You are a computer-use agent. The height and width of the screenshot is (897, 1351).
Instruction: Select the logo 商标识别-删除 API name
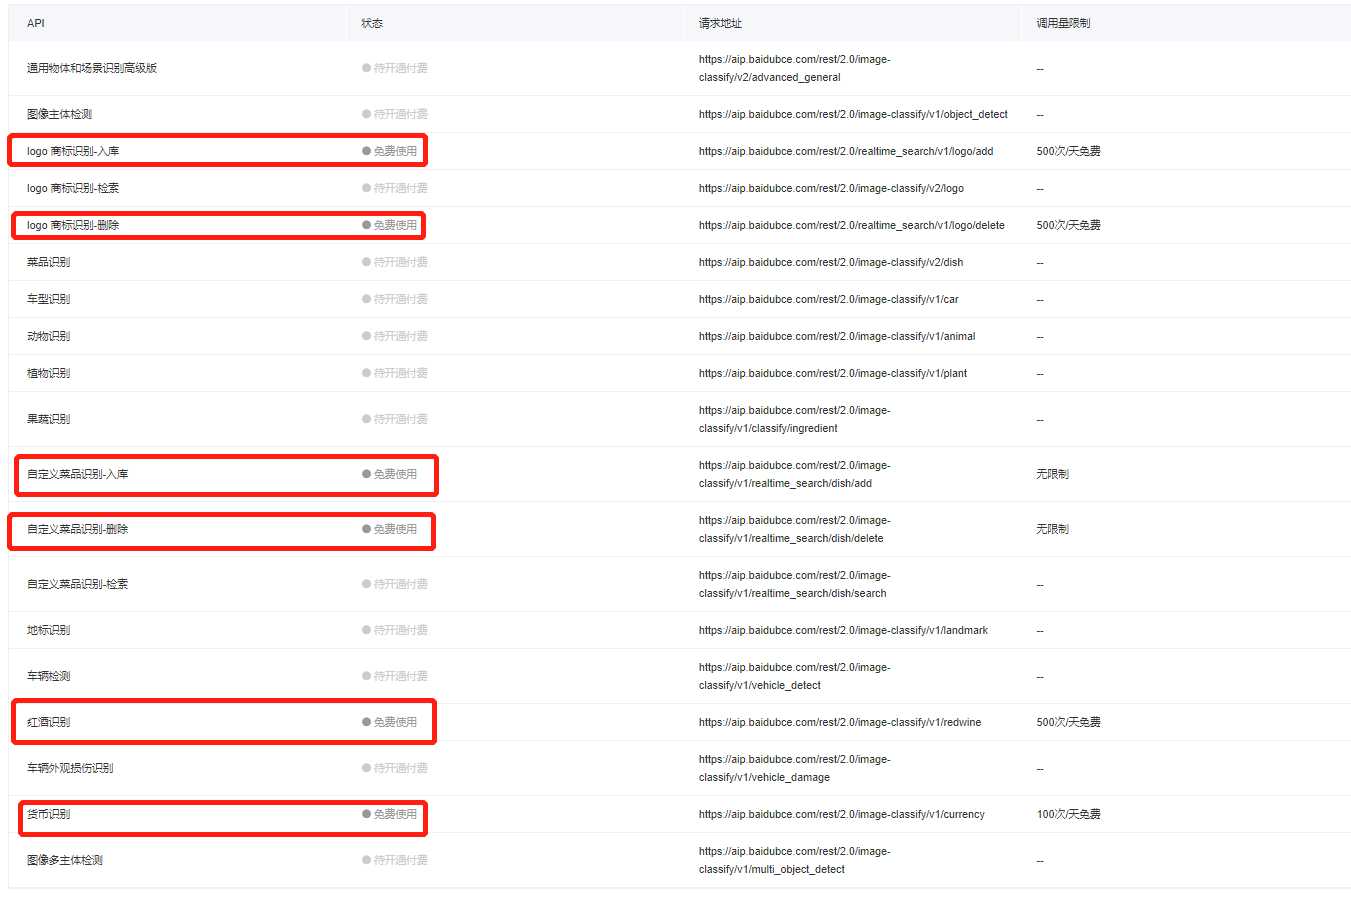pos(73,225)
